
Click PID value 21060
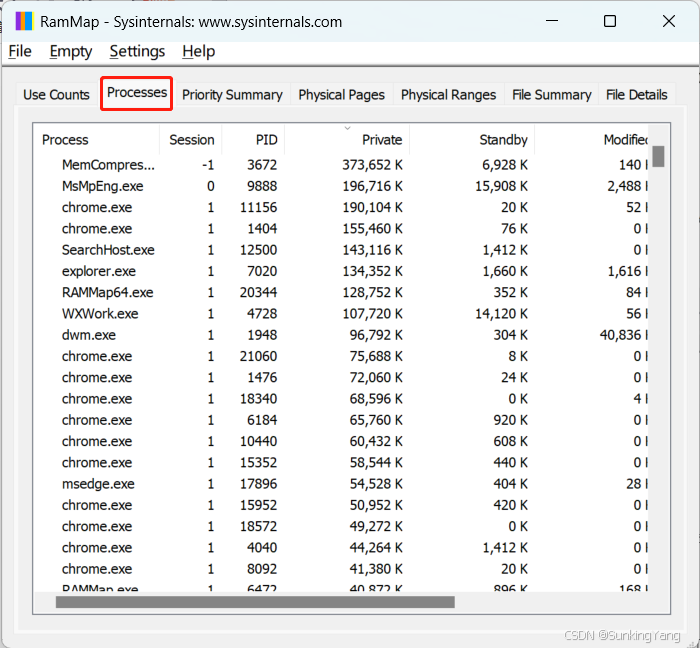coord(258,356)
